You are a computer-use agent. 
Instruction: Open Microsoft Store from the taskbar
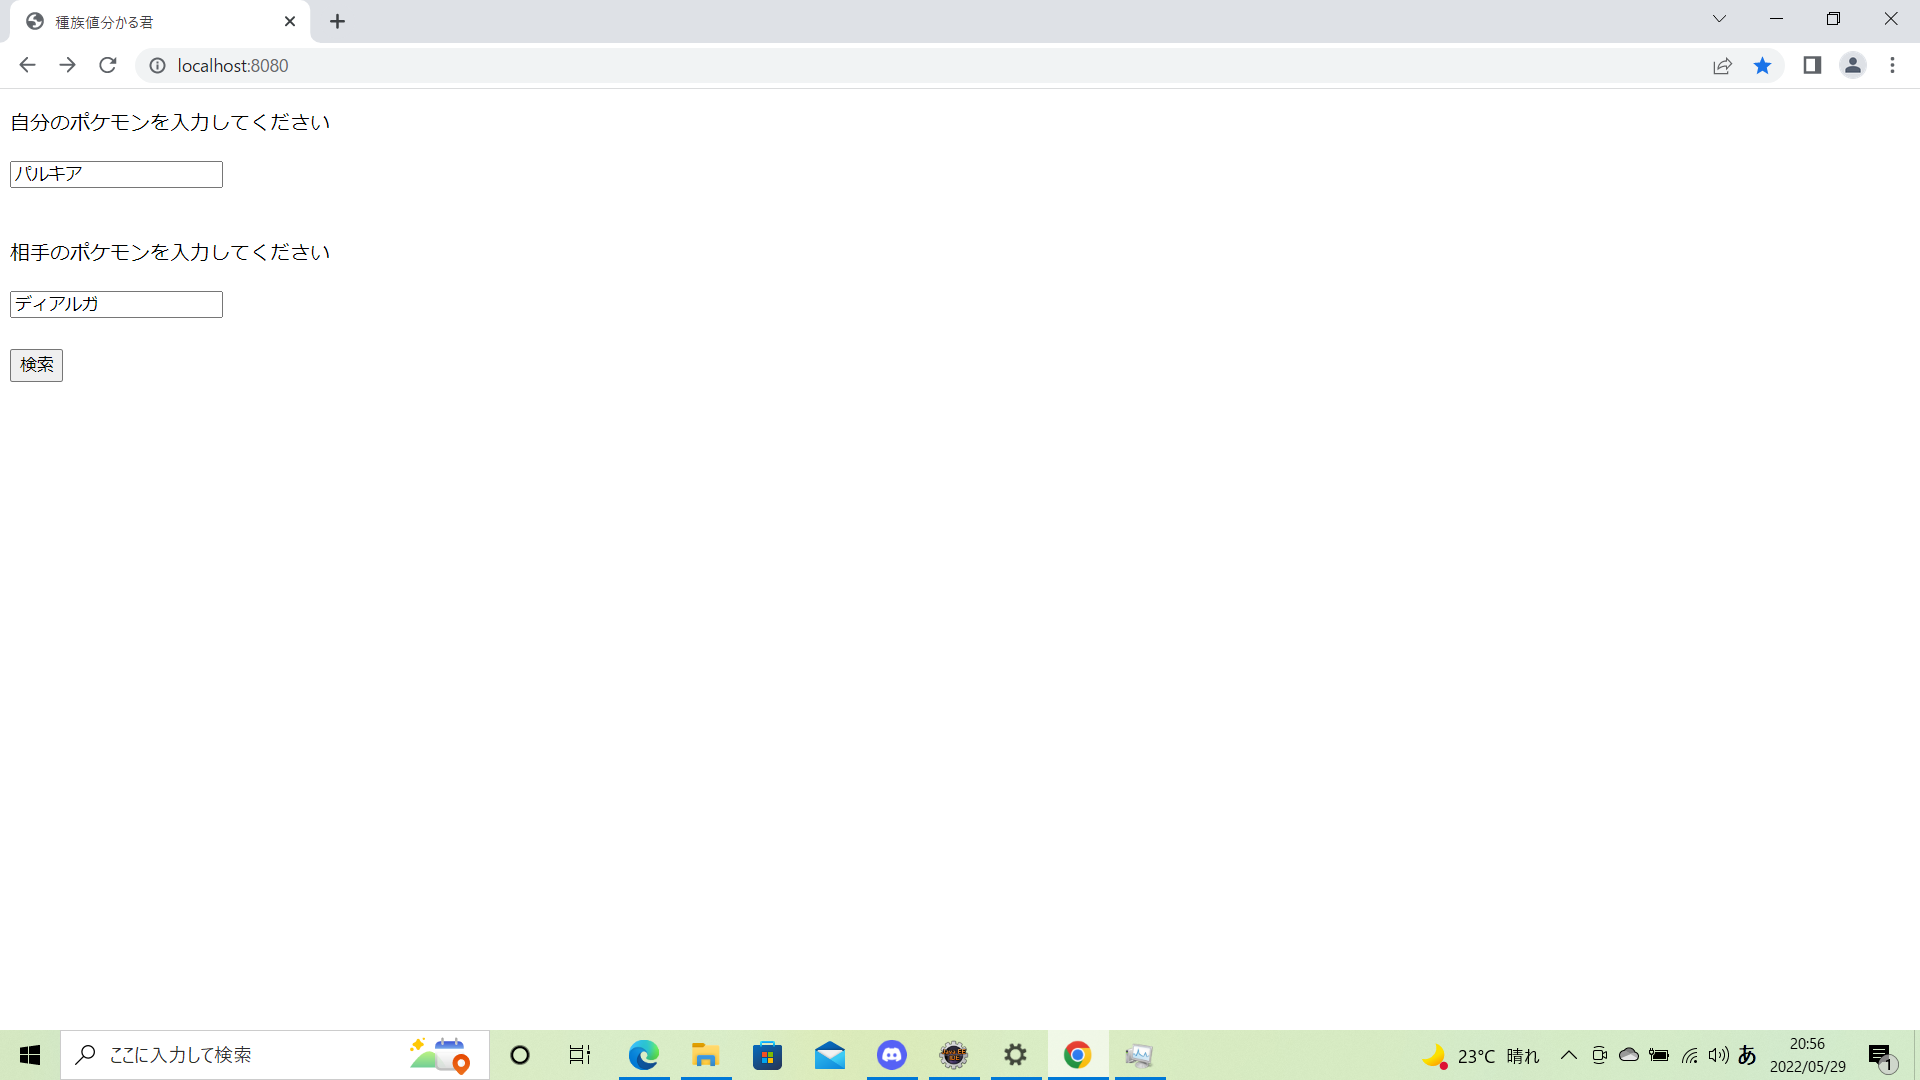[768, 1055]
